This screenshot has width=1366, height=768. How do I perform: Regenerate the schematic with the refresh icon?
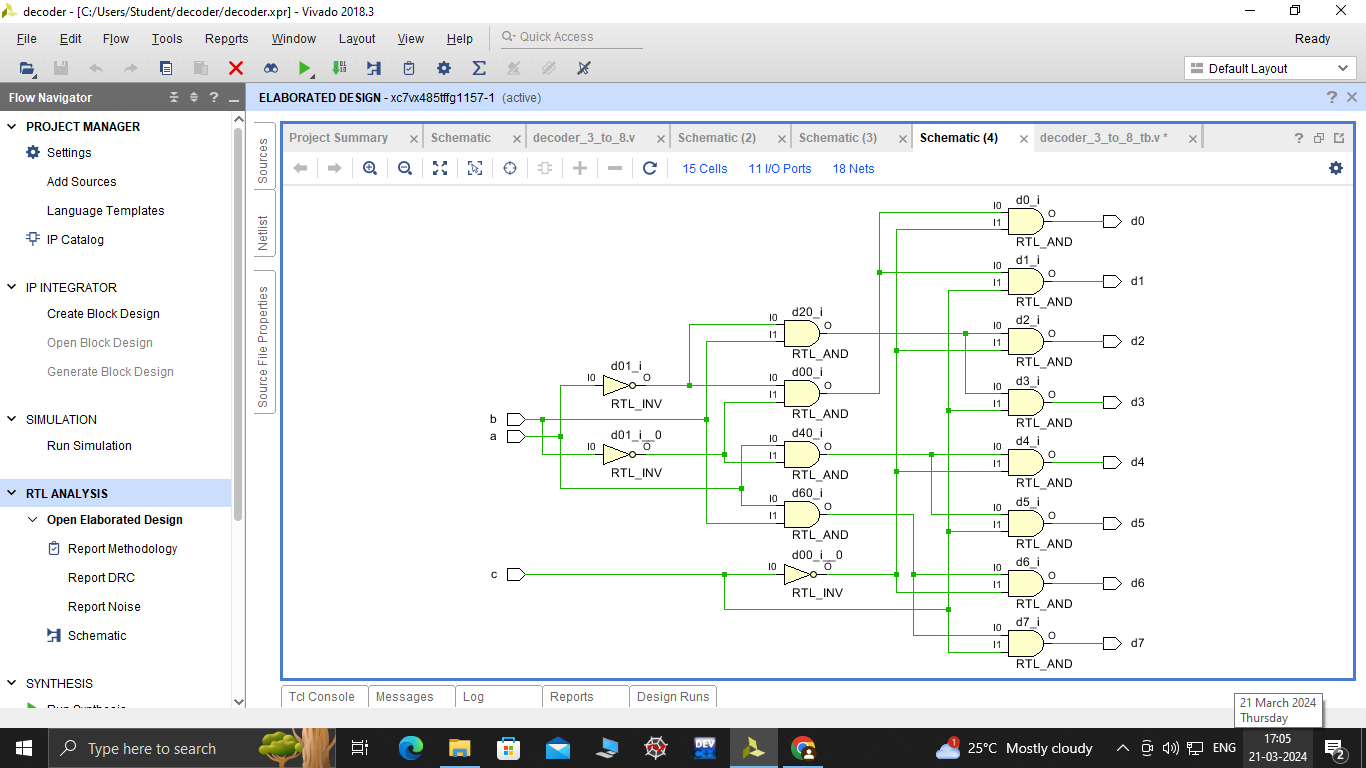(x=650, y=168)
